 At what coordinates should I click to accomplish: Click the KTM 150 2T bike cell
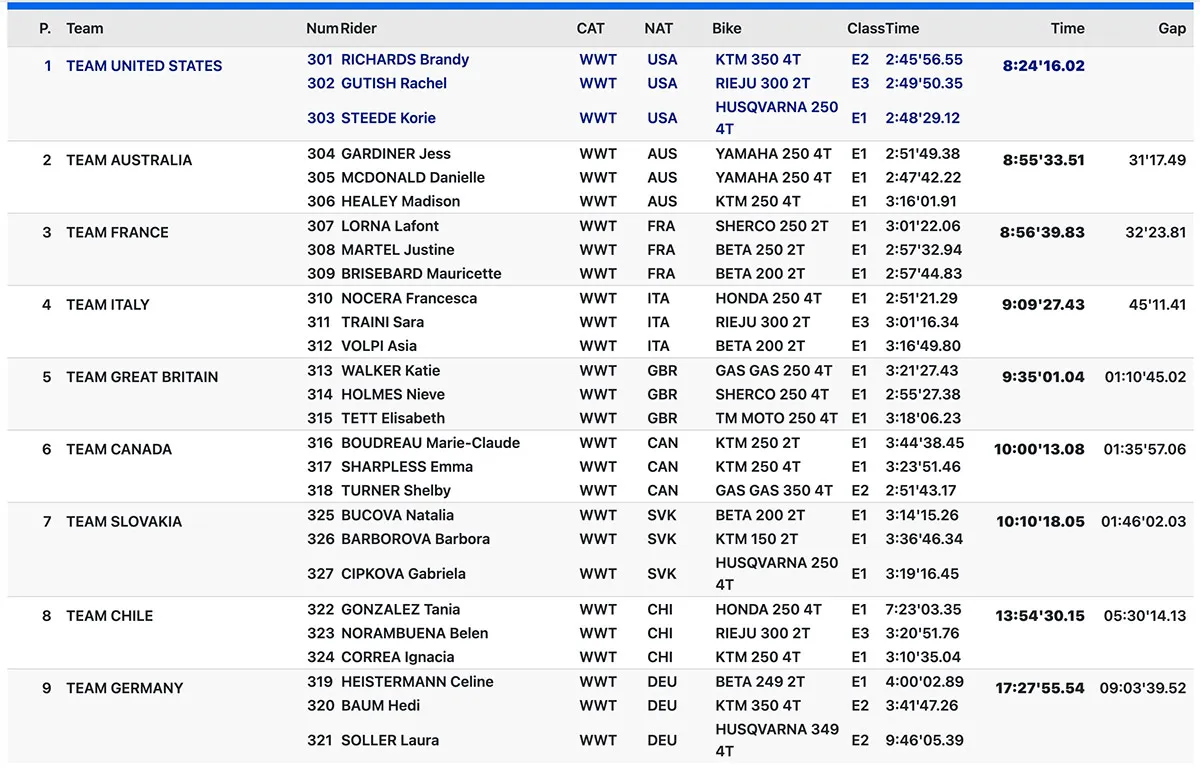(x=757, y=539)
